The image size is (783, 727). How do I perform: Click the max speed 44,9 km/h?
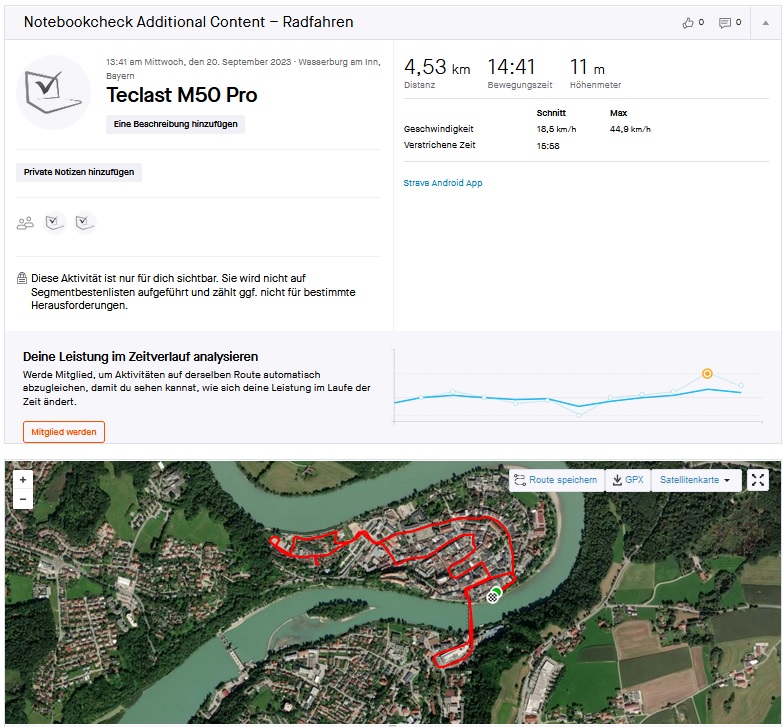pyautogui.click(x=630, y=129)
